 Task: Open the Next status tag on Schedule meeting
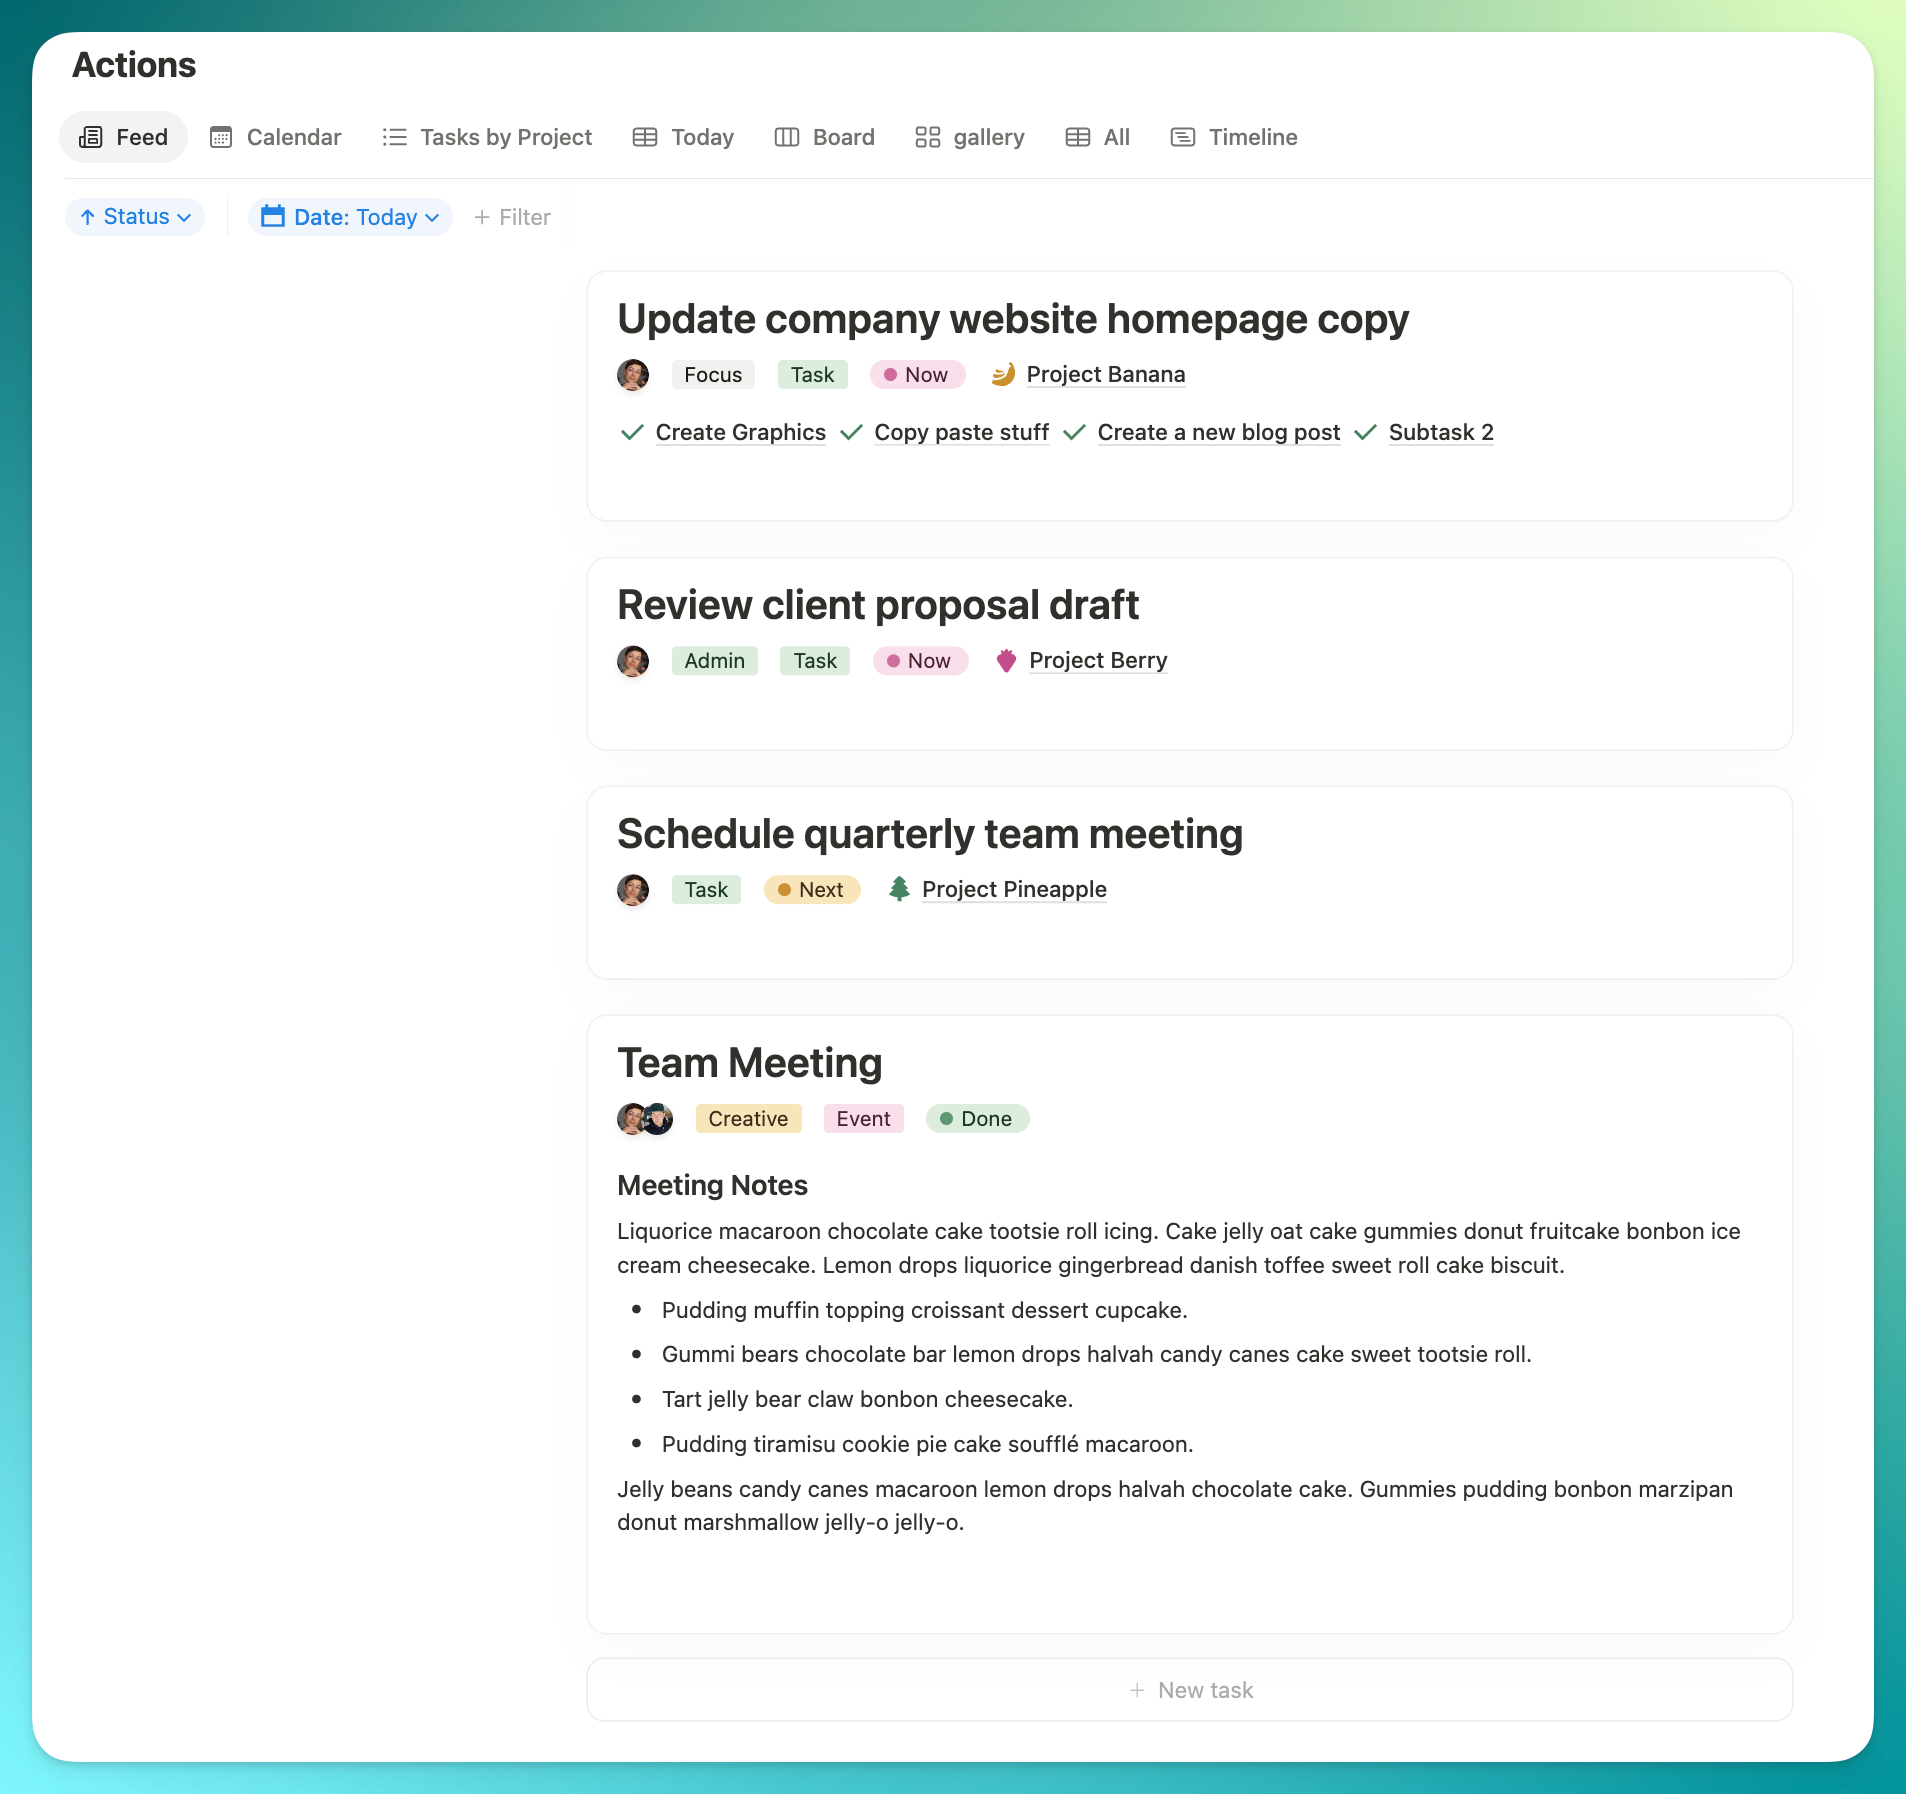click(x=812, y=890)
